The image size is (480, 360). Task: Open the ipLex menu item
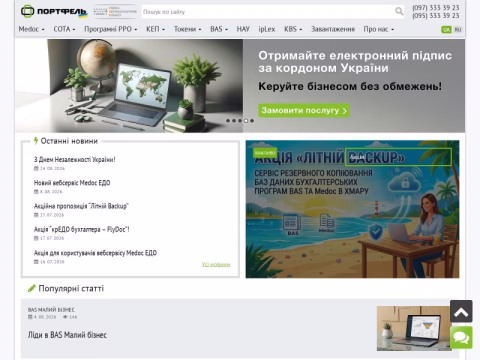[x=267, y=29]
